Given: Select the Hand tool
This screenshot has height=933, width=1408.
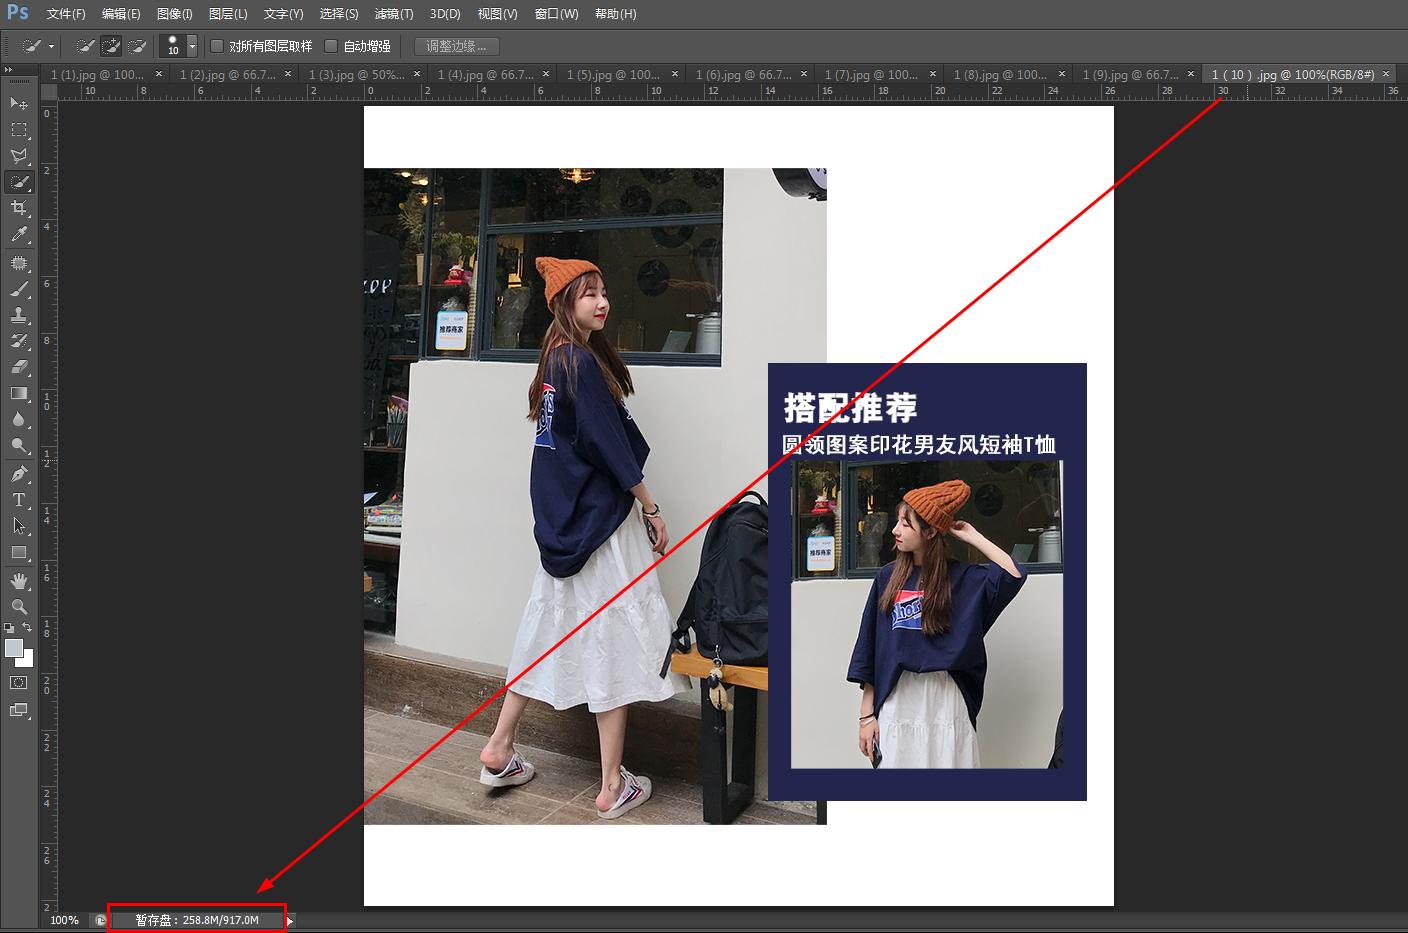Looking at the screenshot, I should coord(19,580).
